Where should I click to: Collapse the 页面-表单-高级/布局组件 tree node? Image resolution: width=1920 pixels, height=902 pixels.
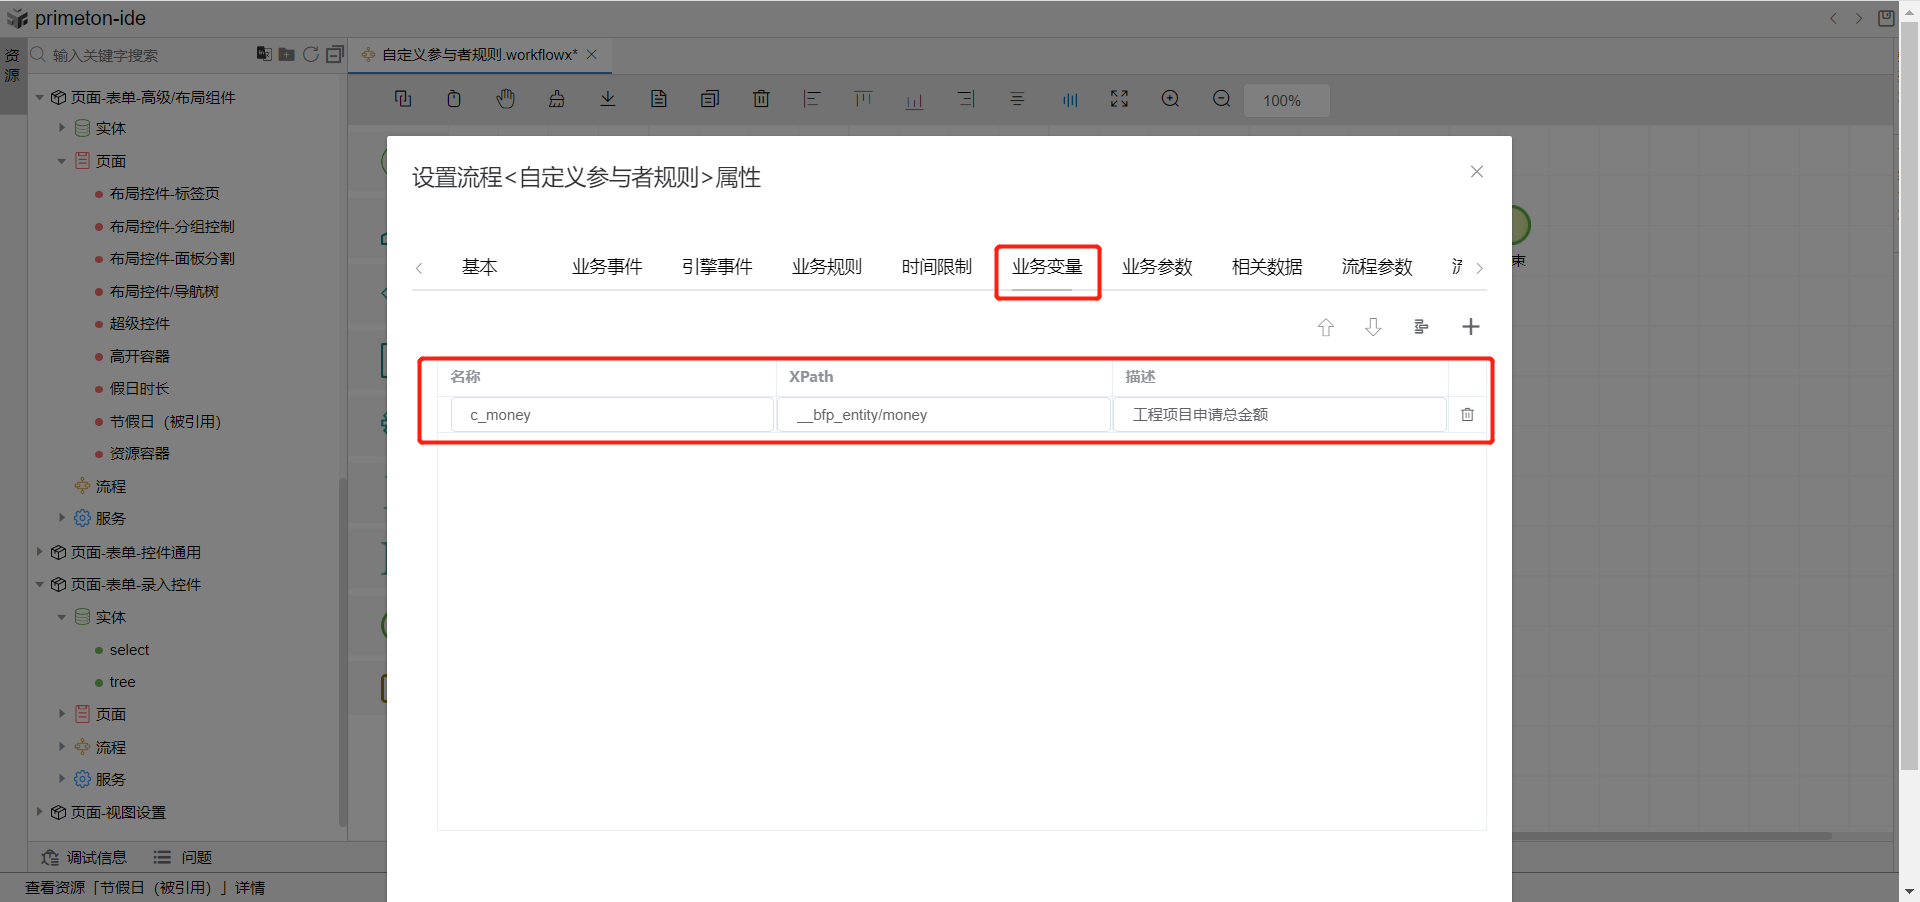click(40, 97)
